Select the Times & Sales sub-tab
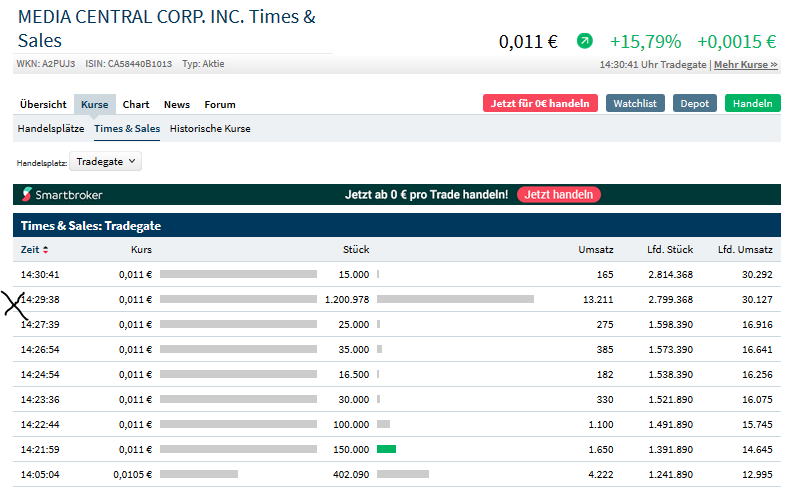This screenshot has width=794, height=493. [x=127, y=129]
